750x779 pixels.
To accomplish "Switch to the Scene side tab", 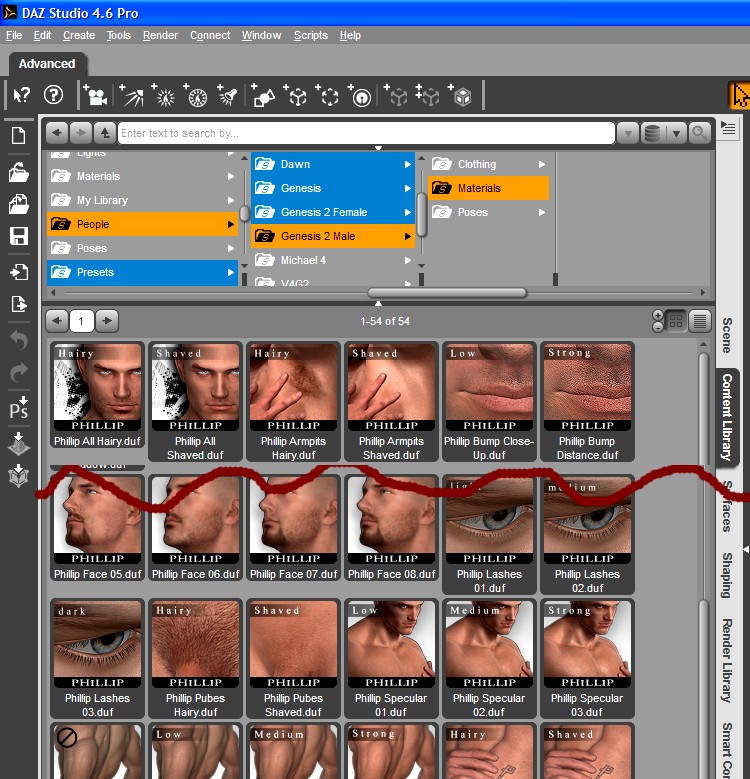I will tap(727, 335).
